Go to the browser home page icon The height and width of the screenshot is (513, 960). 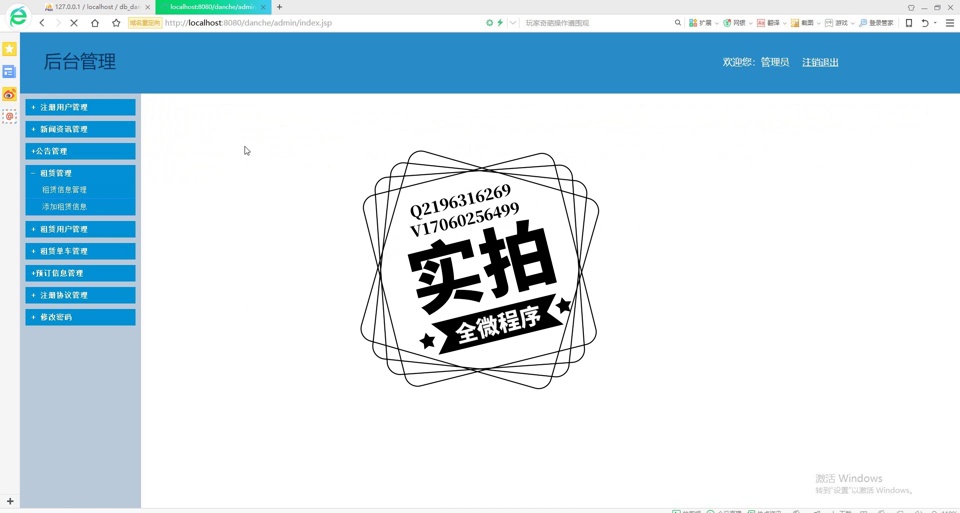click(x=95, y=23)
